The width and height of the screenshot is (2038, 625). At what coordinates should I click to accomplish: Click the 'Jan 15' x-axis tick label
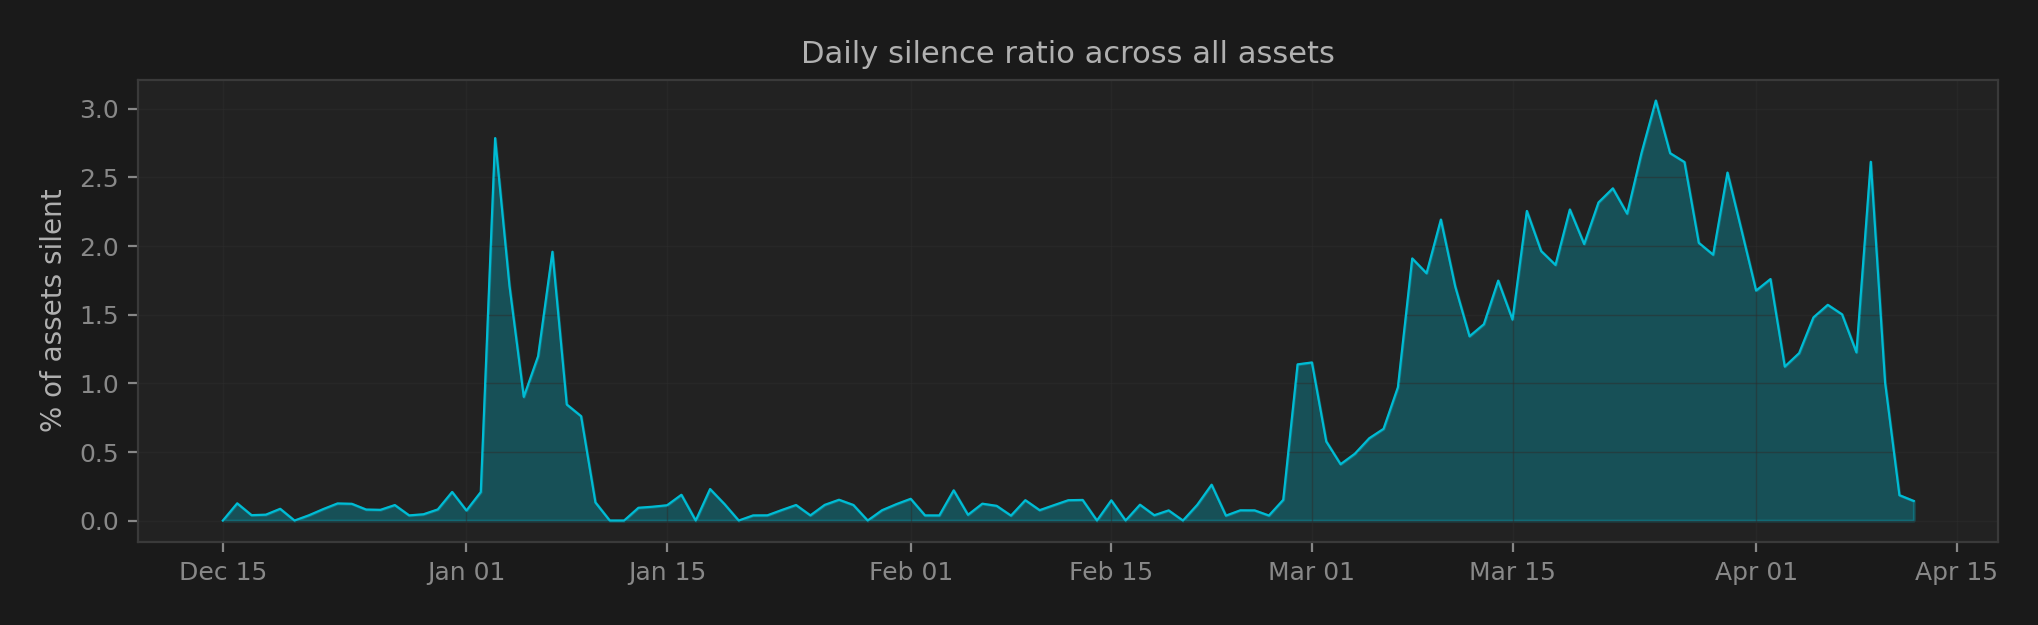(x=666, y=572)
